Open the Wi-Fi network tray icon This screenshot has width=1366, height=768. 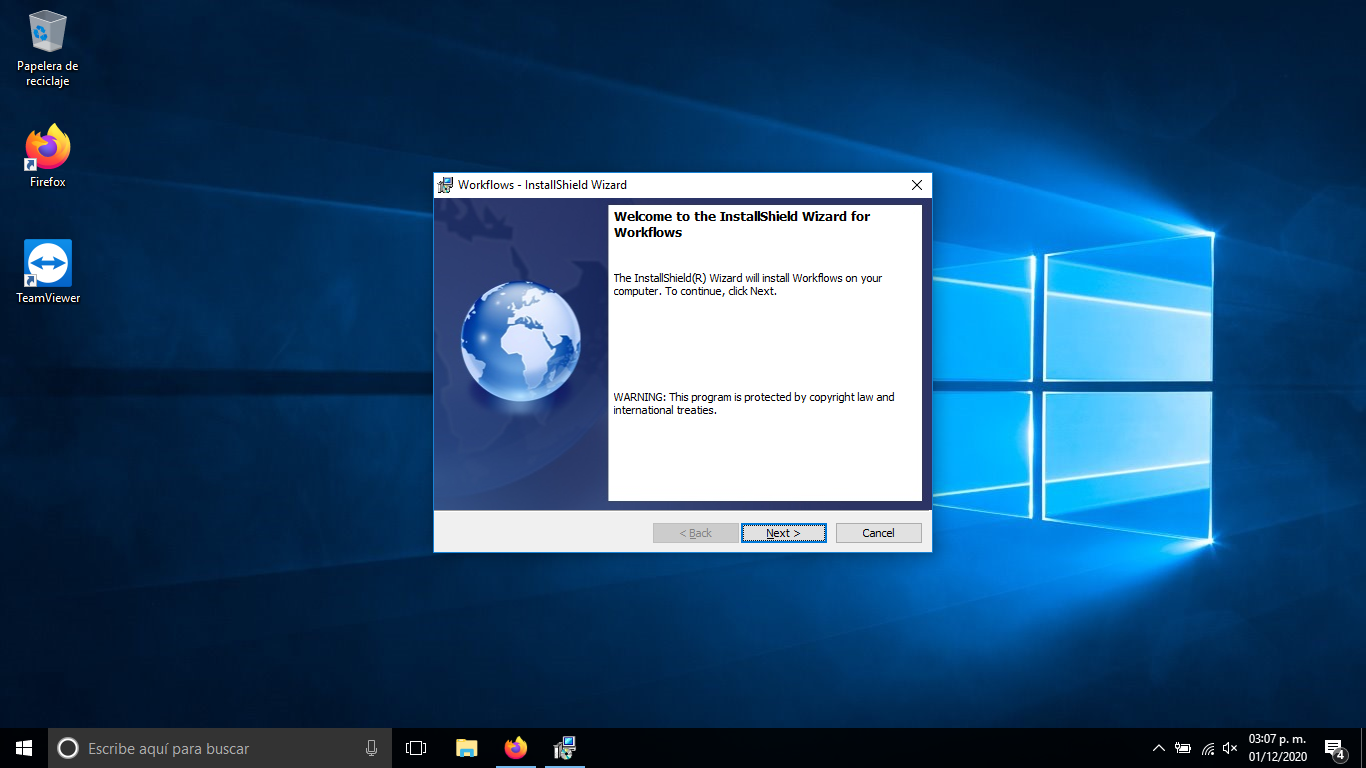(x=1207, y=748)
